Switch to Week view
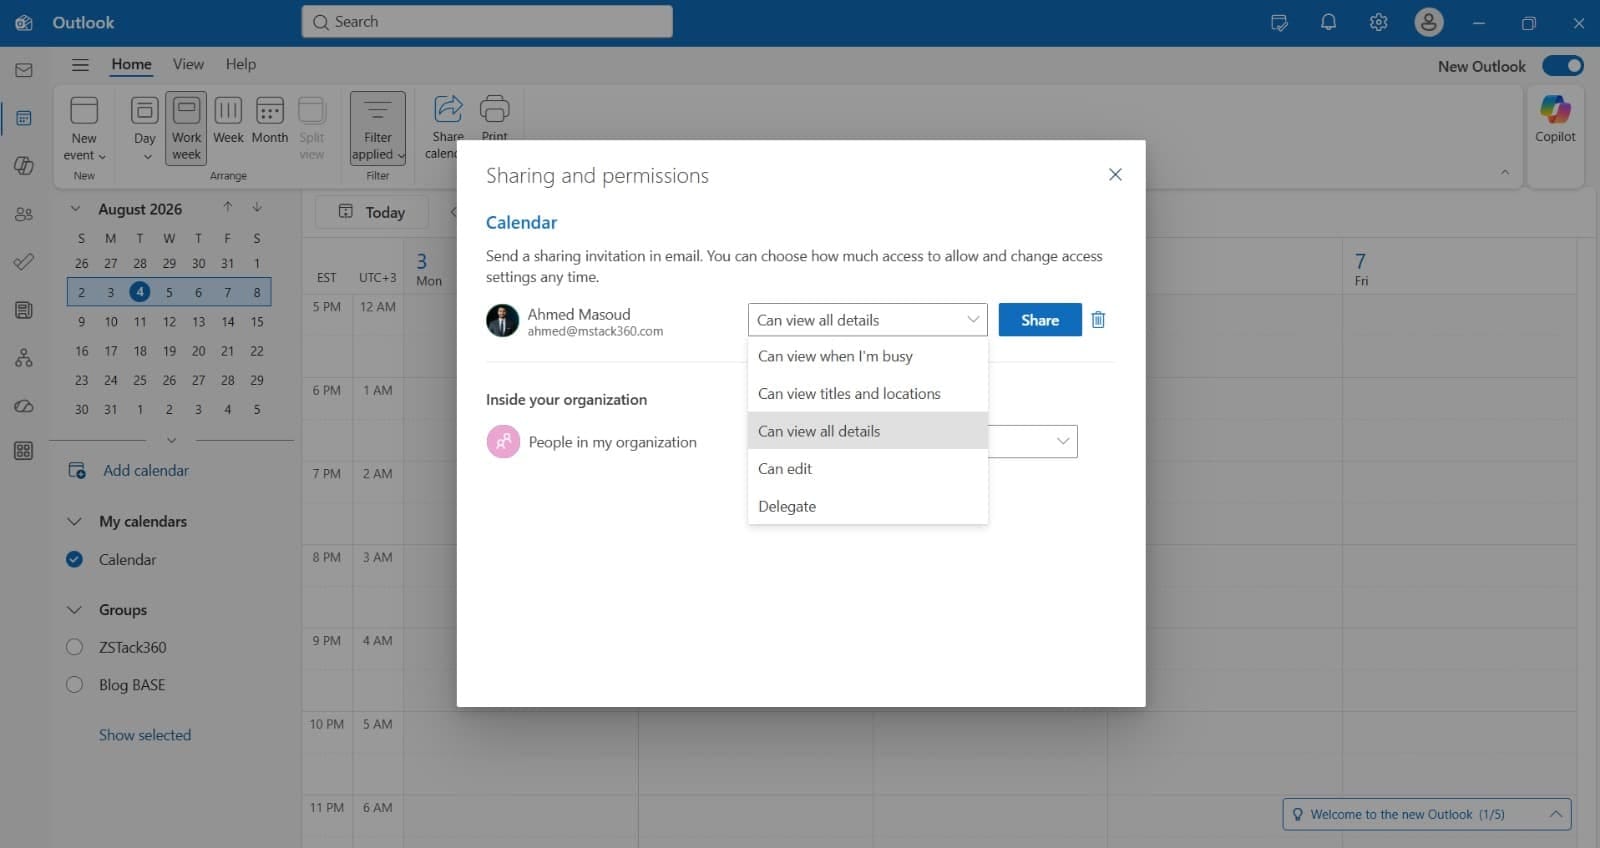The image size is (1600, 848). tap(228, 120)
